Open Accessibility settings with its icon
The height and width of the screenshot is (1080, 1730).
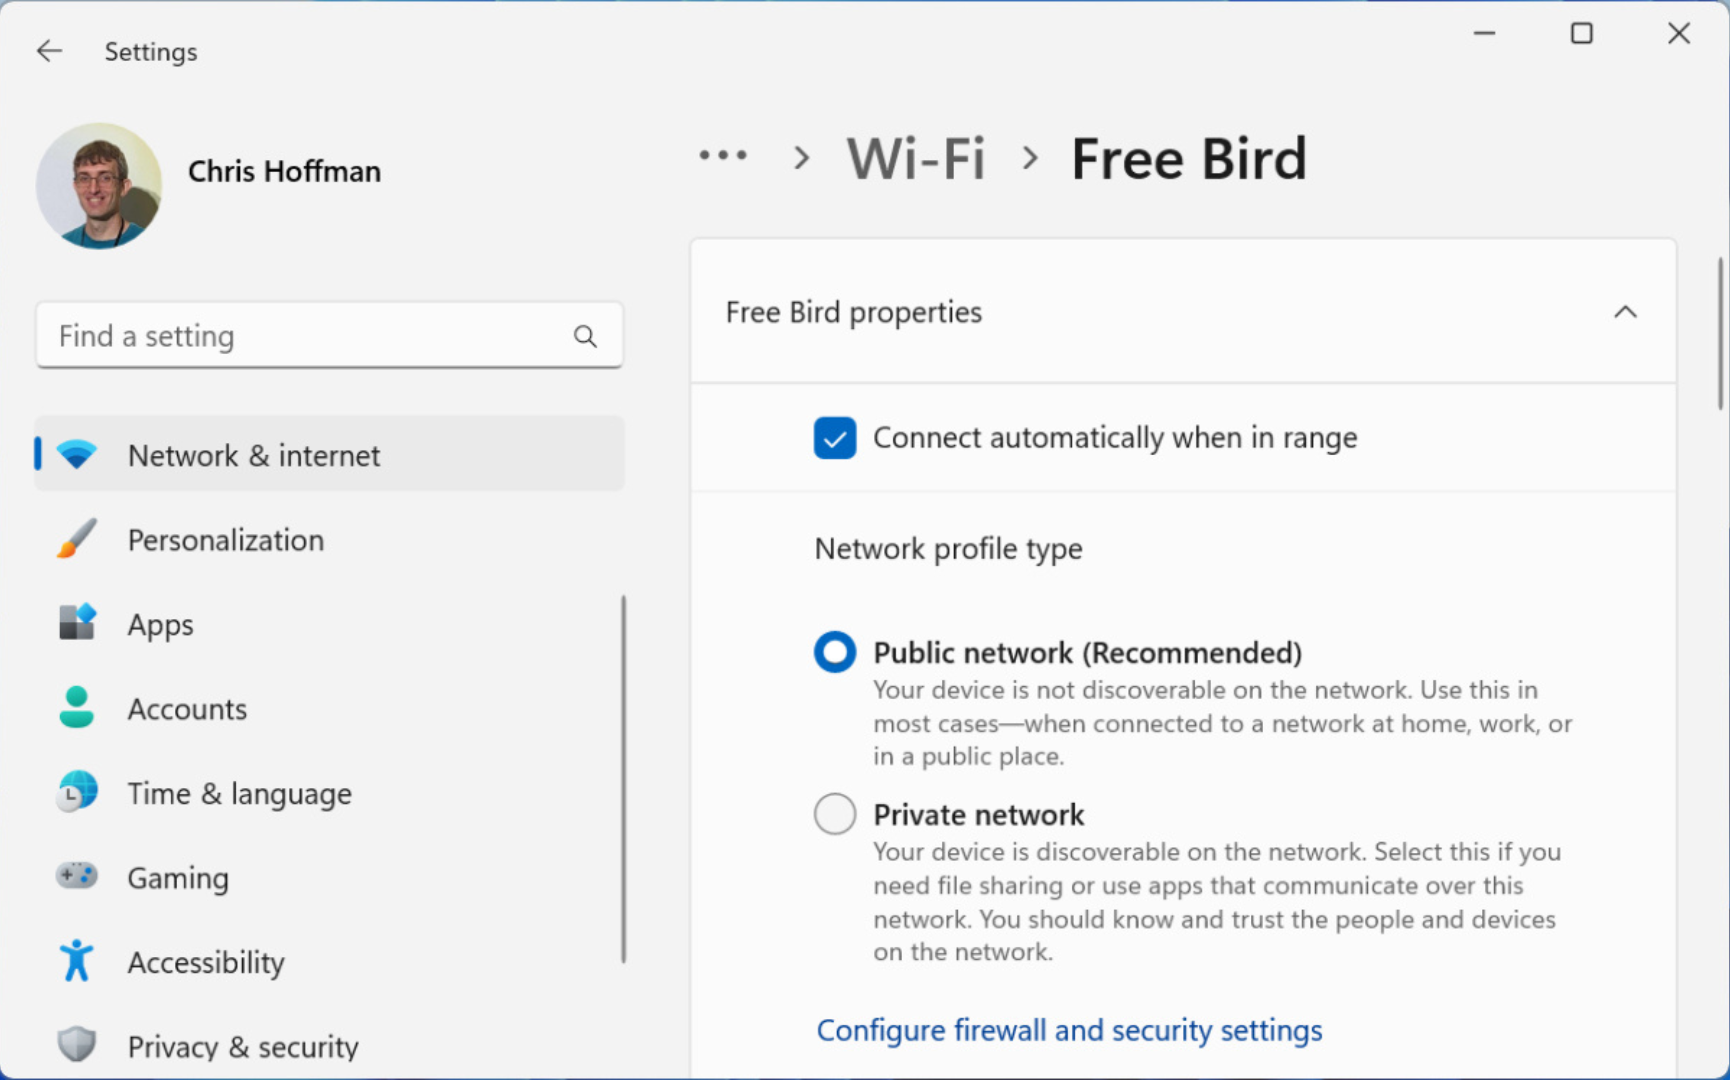pyautogui.click(x=76, y=961)
